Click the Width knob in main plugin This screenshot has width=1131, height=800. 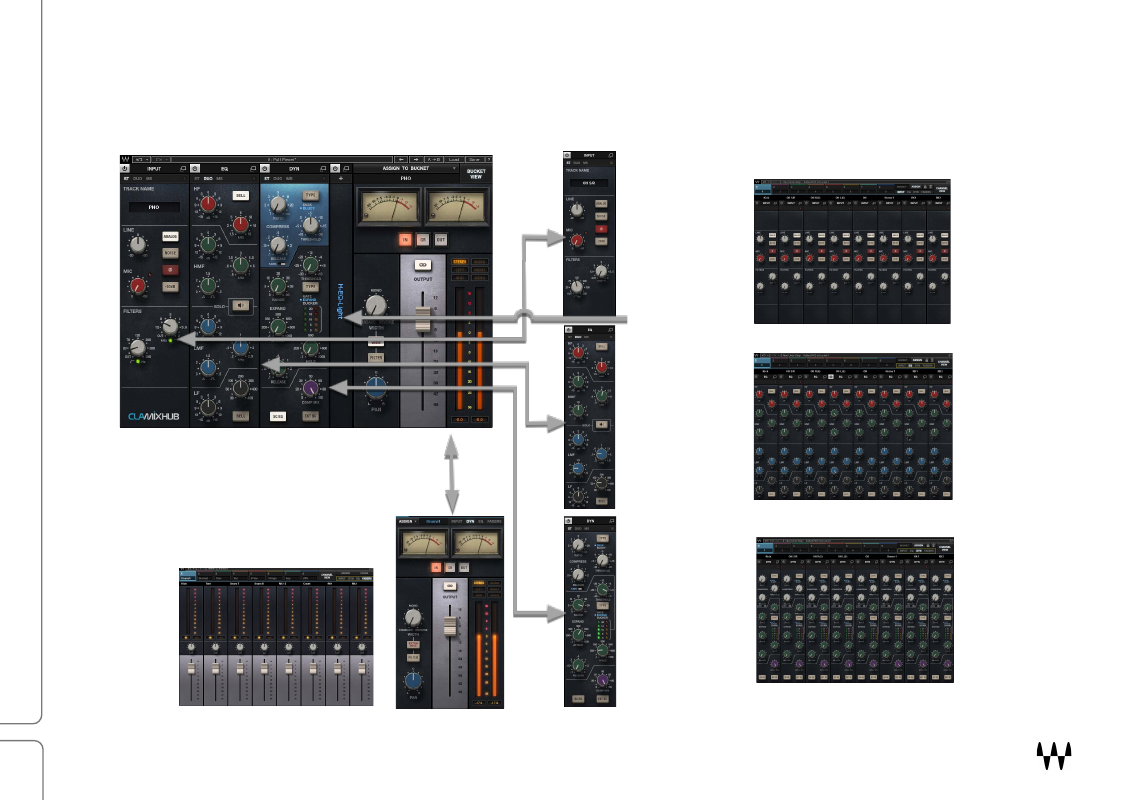pos(376,306)
